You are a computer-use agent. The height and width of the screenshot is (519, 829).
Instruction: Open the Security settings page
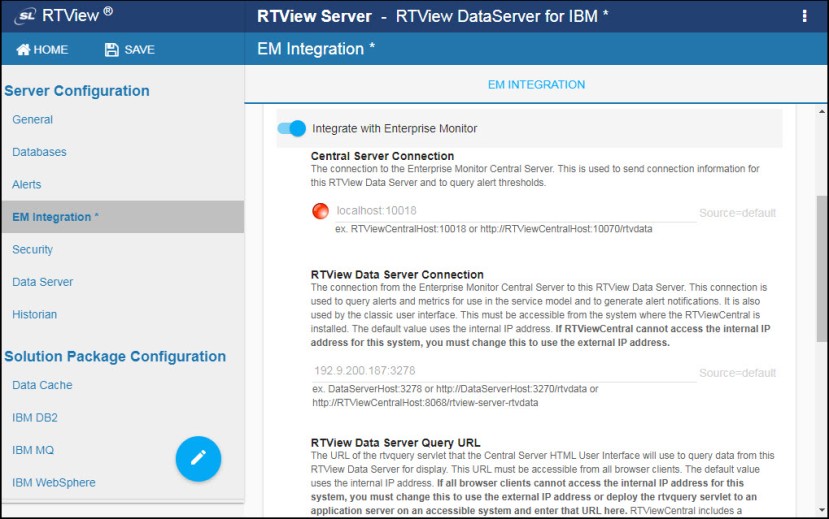pyautogui.click(x=33, y=250)
